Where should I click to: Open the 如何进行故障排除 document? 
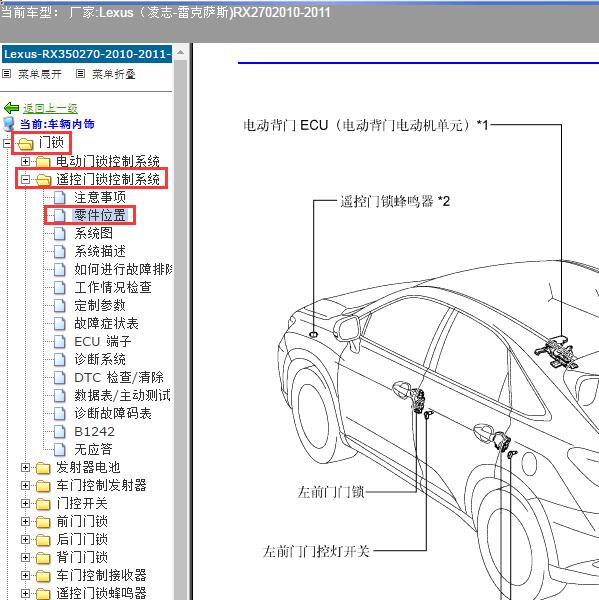tap(123, 269)
